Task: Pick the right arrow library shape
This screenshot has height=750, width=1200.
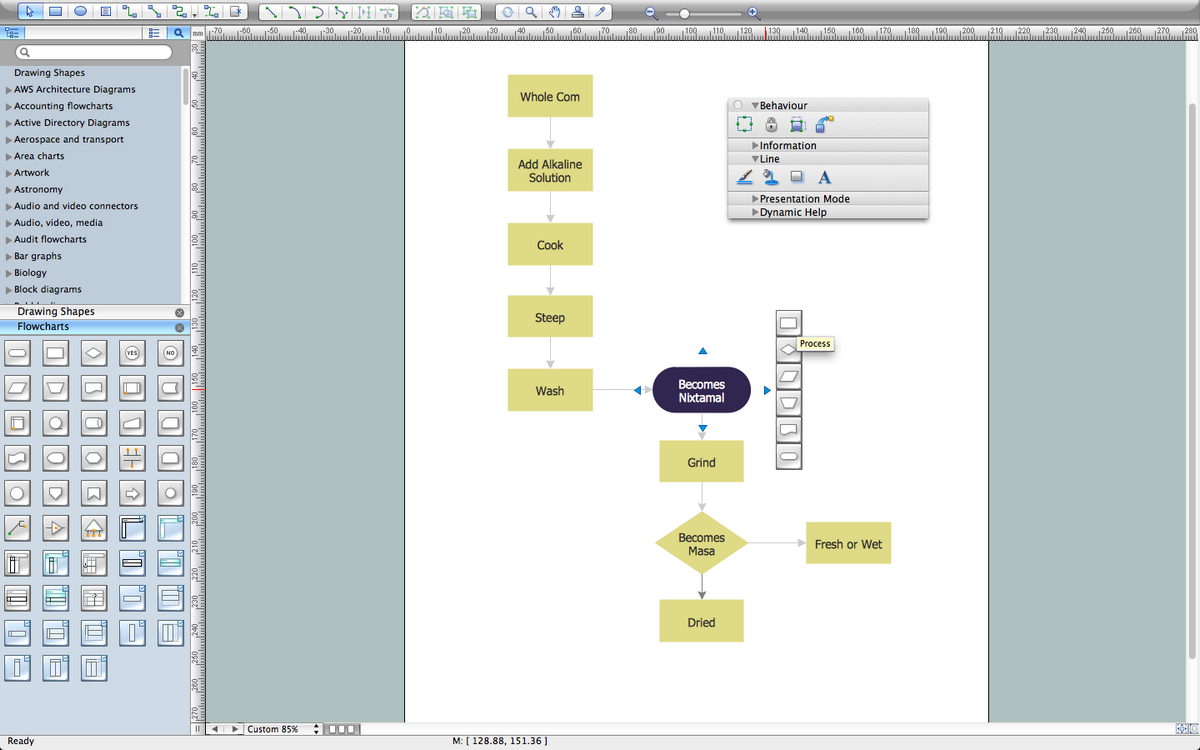Action: (132, 493)
